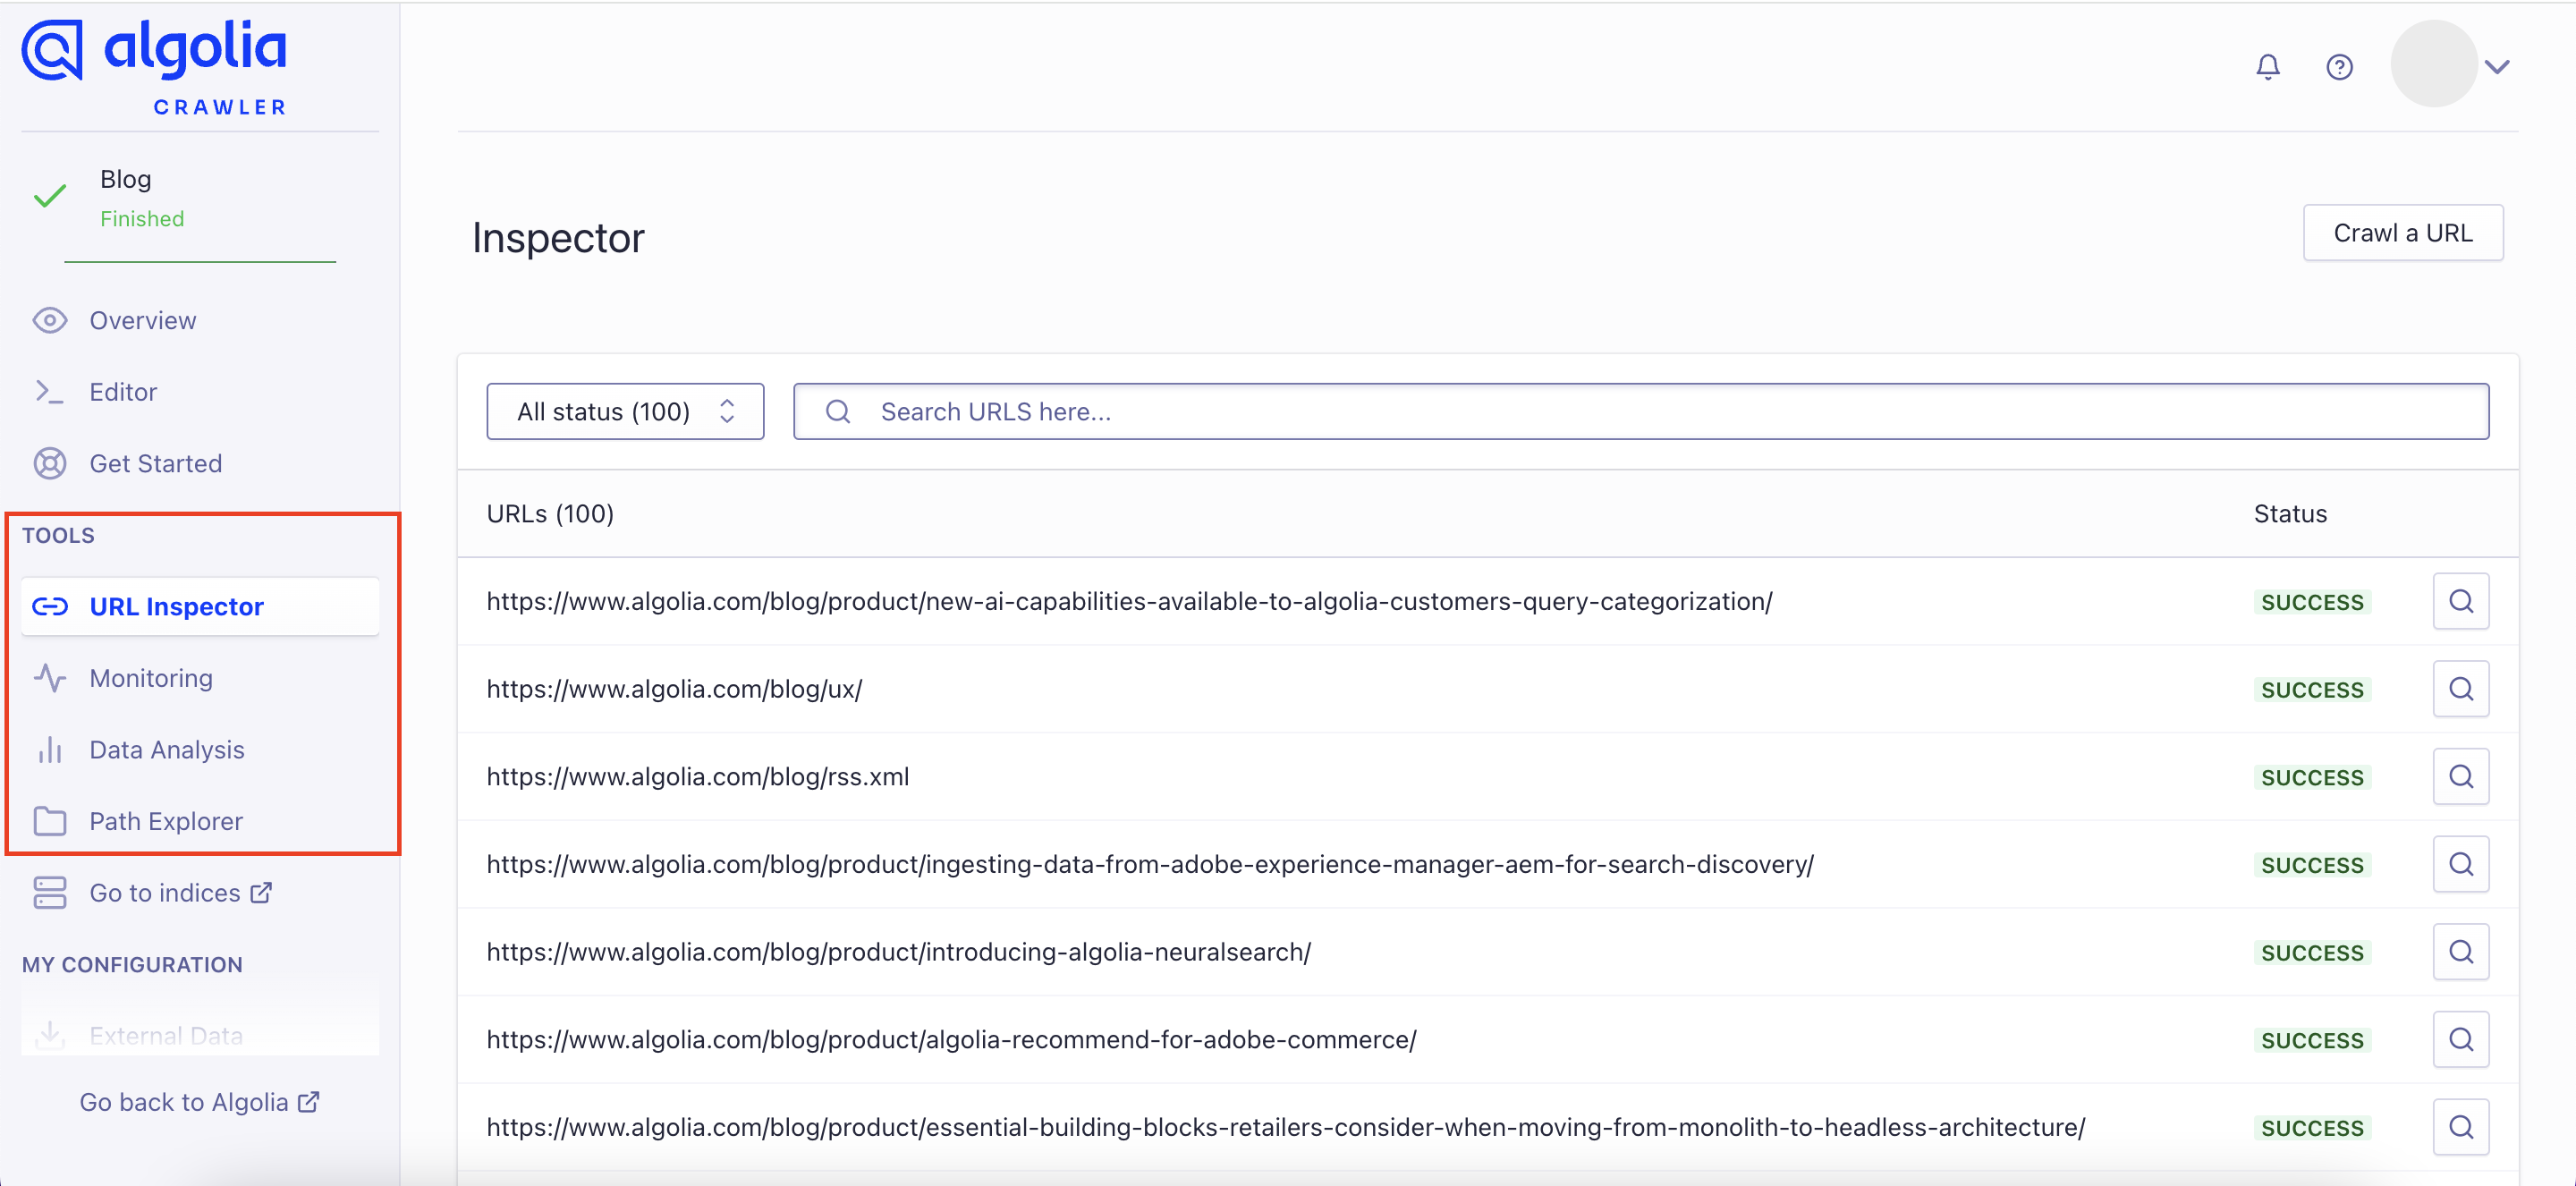Inspect the adobe-experience-manager URL row

(x=2460, y=864)
